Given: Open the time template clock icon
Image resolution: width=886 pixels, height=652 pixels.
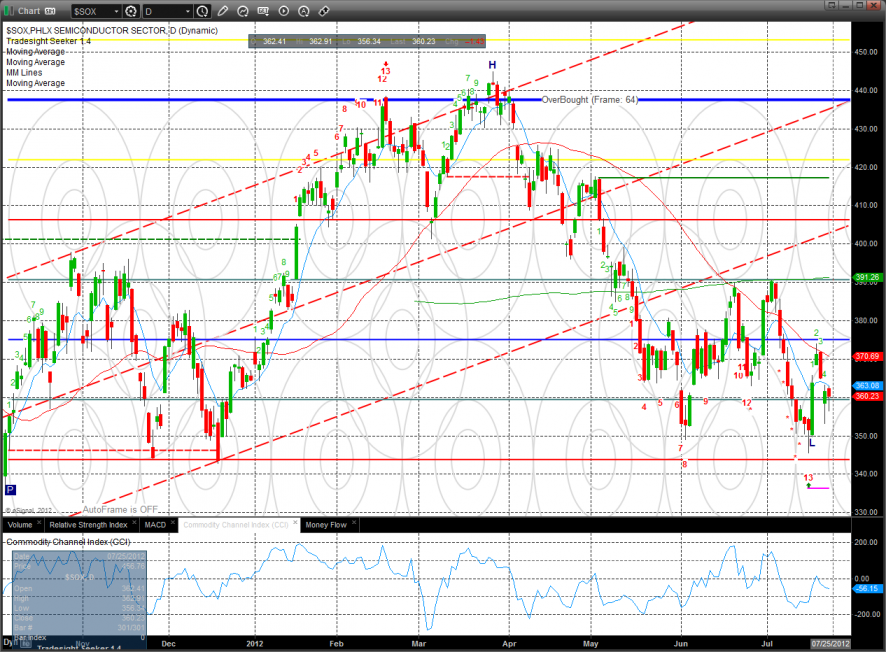Looking at the screenshot, I should (202, 11).
